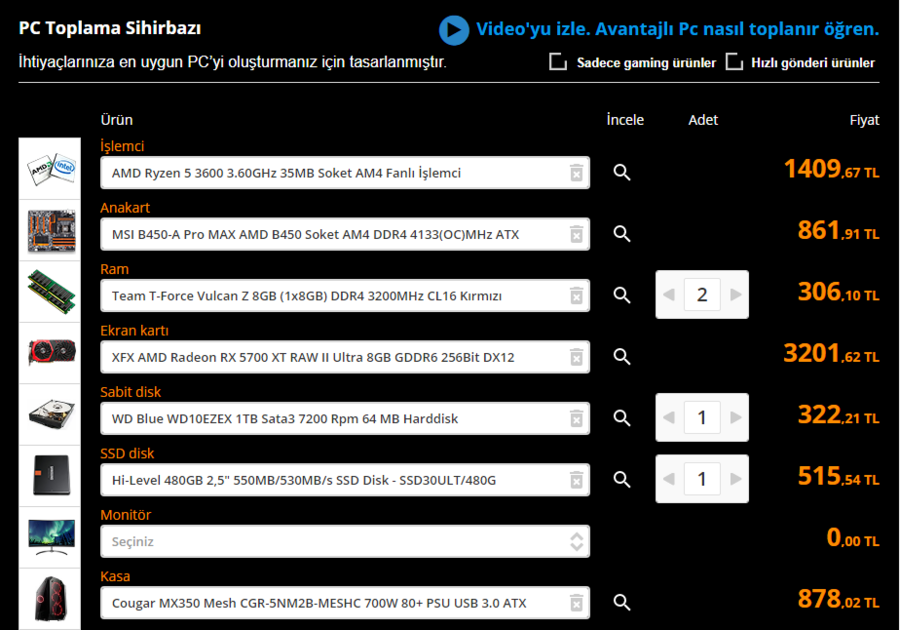Viewport: 900px width, 630px height.
Task: Inspect the XFX Radeon RX 5700 XT card
Action: (622, 357)
